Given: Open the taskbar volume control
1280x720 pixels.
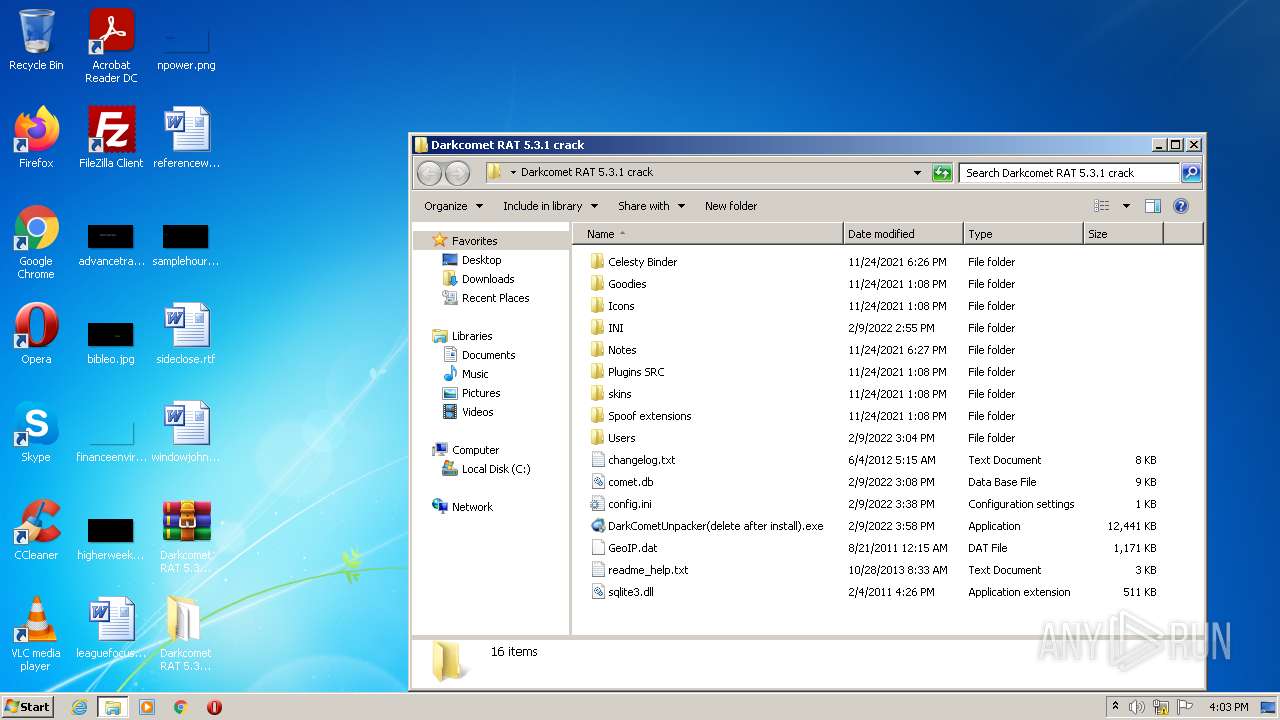Looking at the screenshot, I should tap(1136, 707).
